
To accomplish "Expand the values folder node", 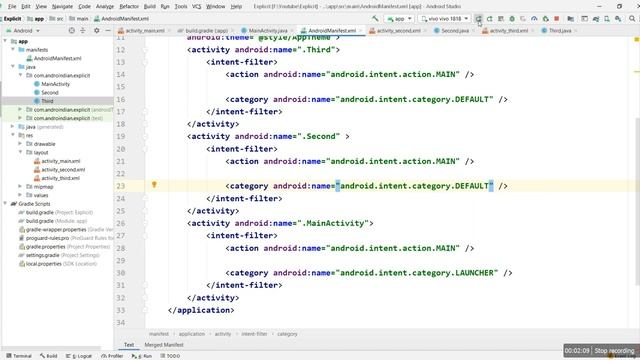I will click(20, 196).
